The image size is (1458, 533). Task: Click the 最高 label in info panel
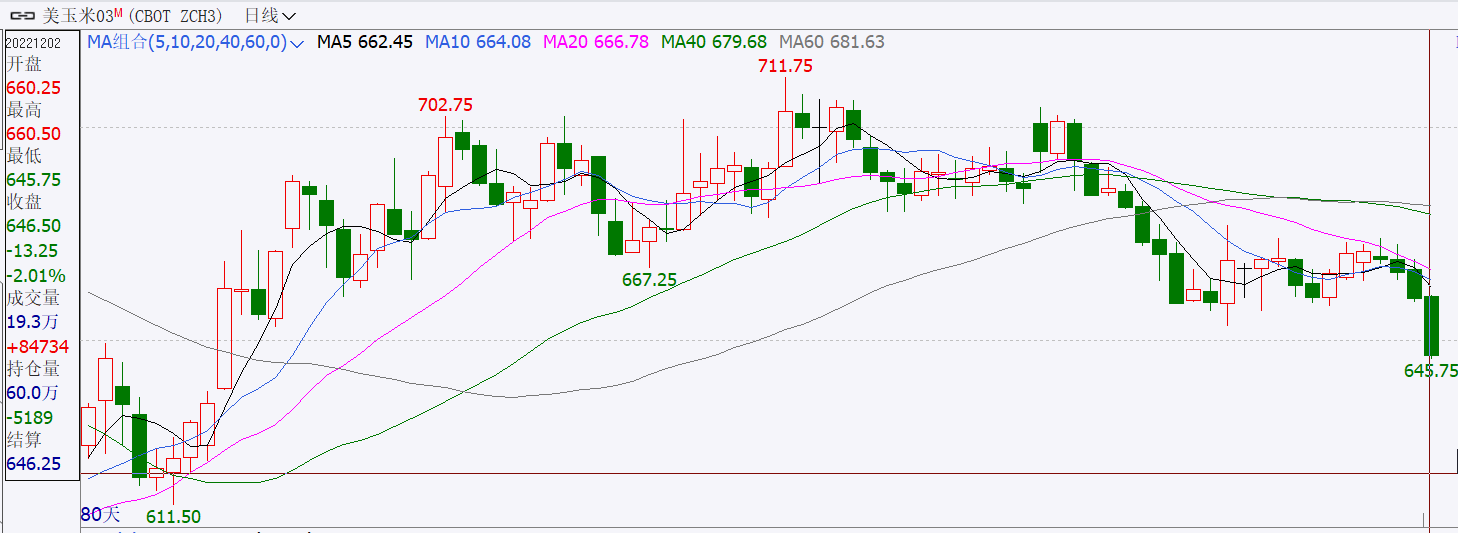click(24, 111)
